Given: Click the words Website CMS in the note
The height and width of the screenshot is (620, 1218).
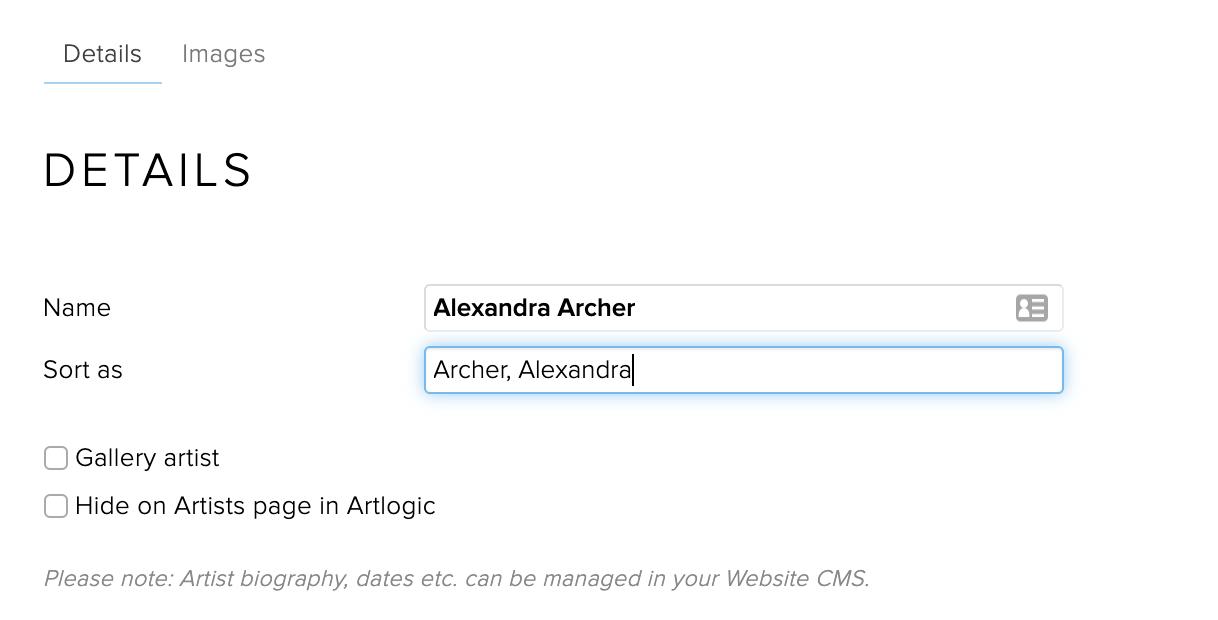Looking at the screenshot, I should tap(795, 578).
